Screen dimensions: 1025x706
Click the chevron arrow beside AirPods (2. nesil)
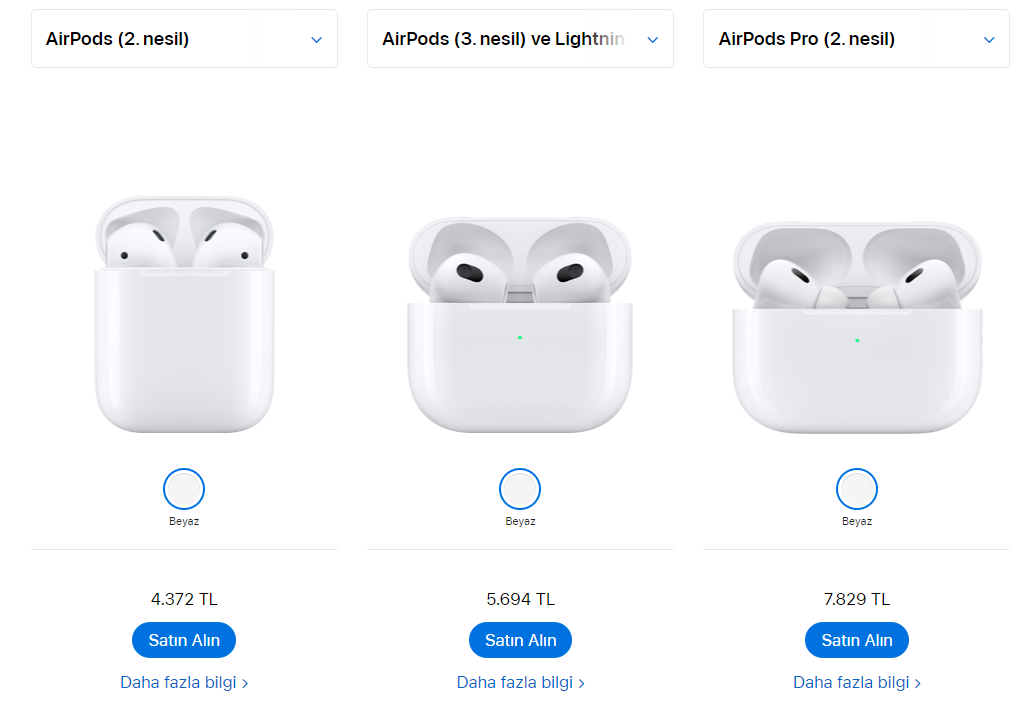(316, 40)
